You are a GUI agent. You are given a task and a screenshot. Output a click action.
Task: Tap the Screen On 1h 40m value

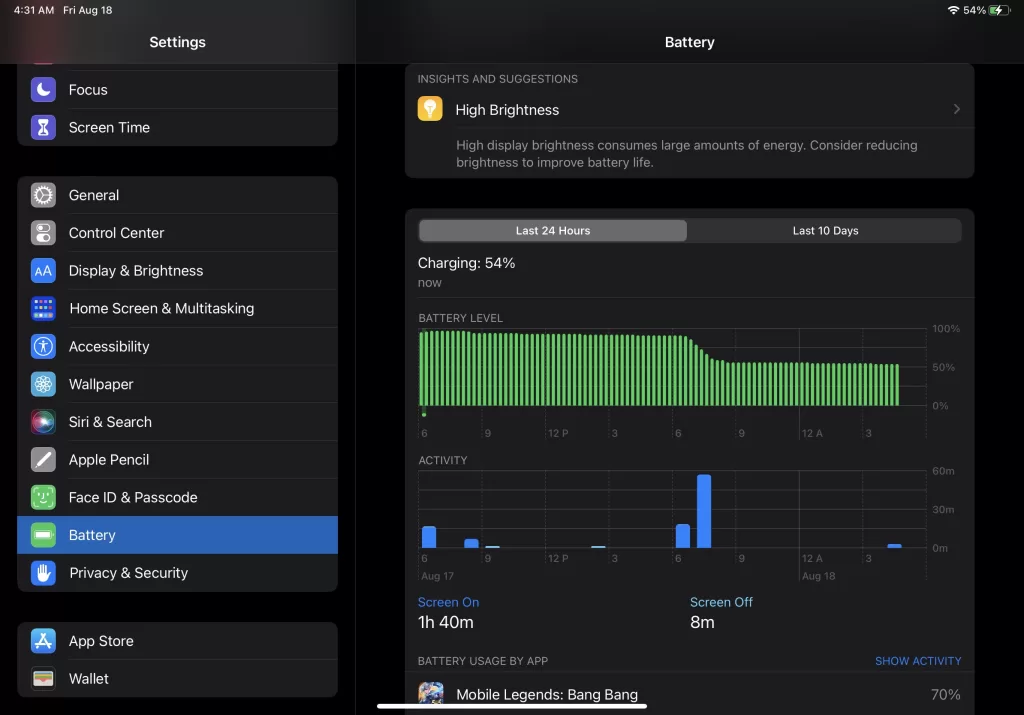click(445, 622)
